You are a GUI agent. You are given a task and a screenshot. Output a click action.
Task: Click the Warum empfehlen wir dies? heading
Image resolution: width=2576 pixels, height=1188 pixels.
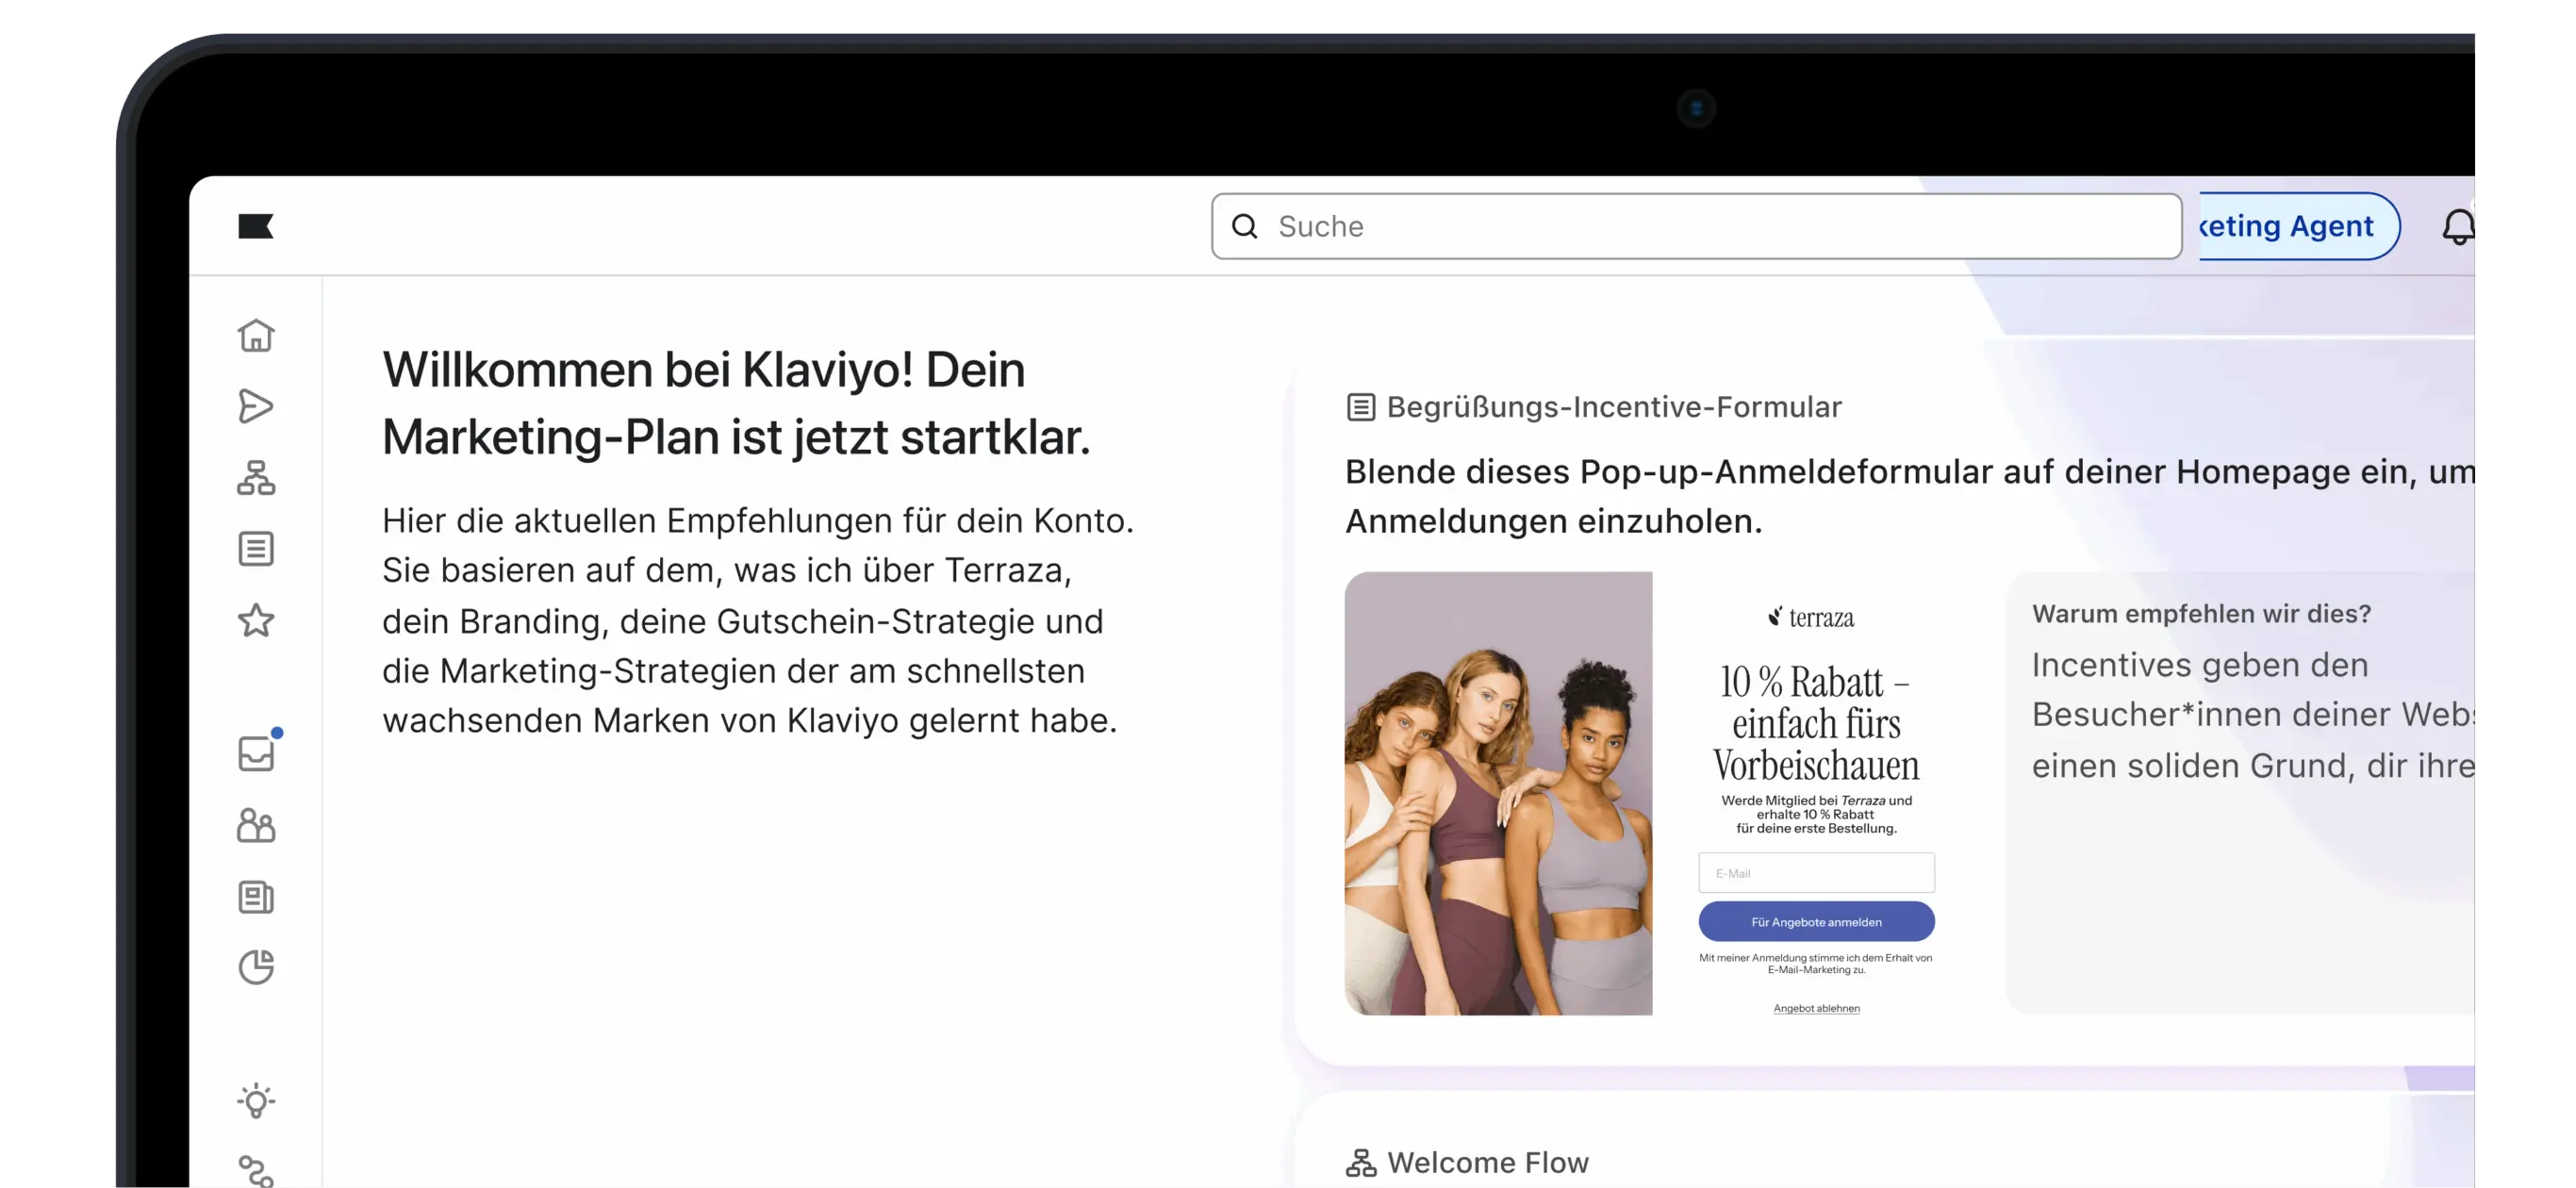click(x=2201, y=613)
